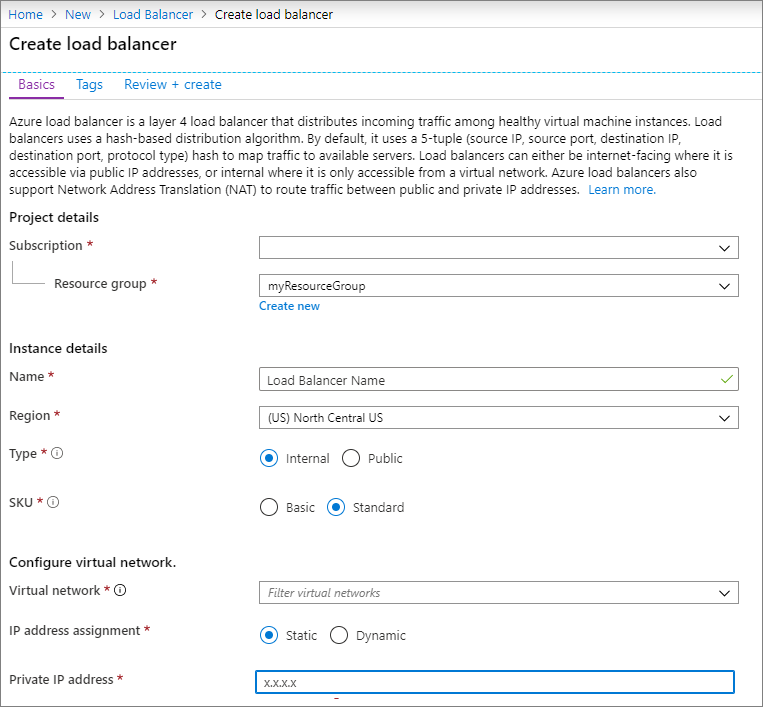Select Static IP address assignment
Image resolution: width=767 pixels, height=713 pixels.
coord(269,635)
